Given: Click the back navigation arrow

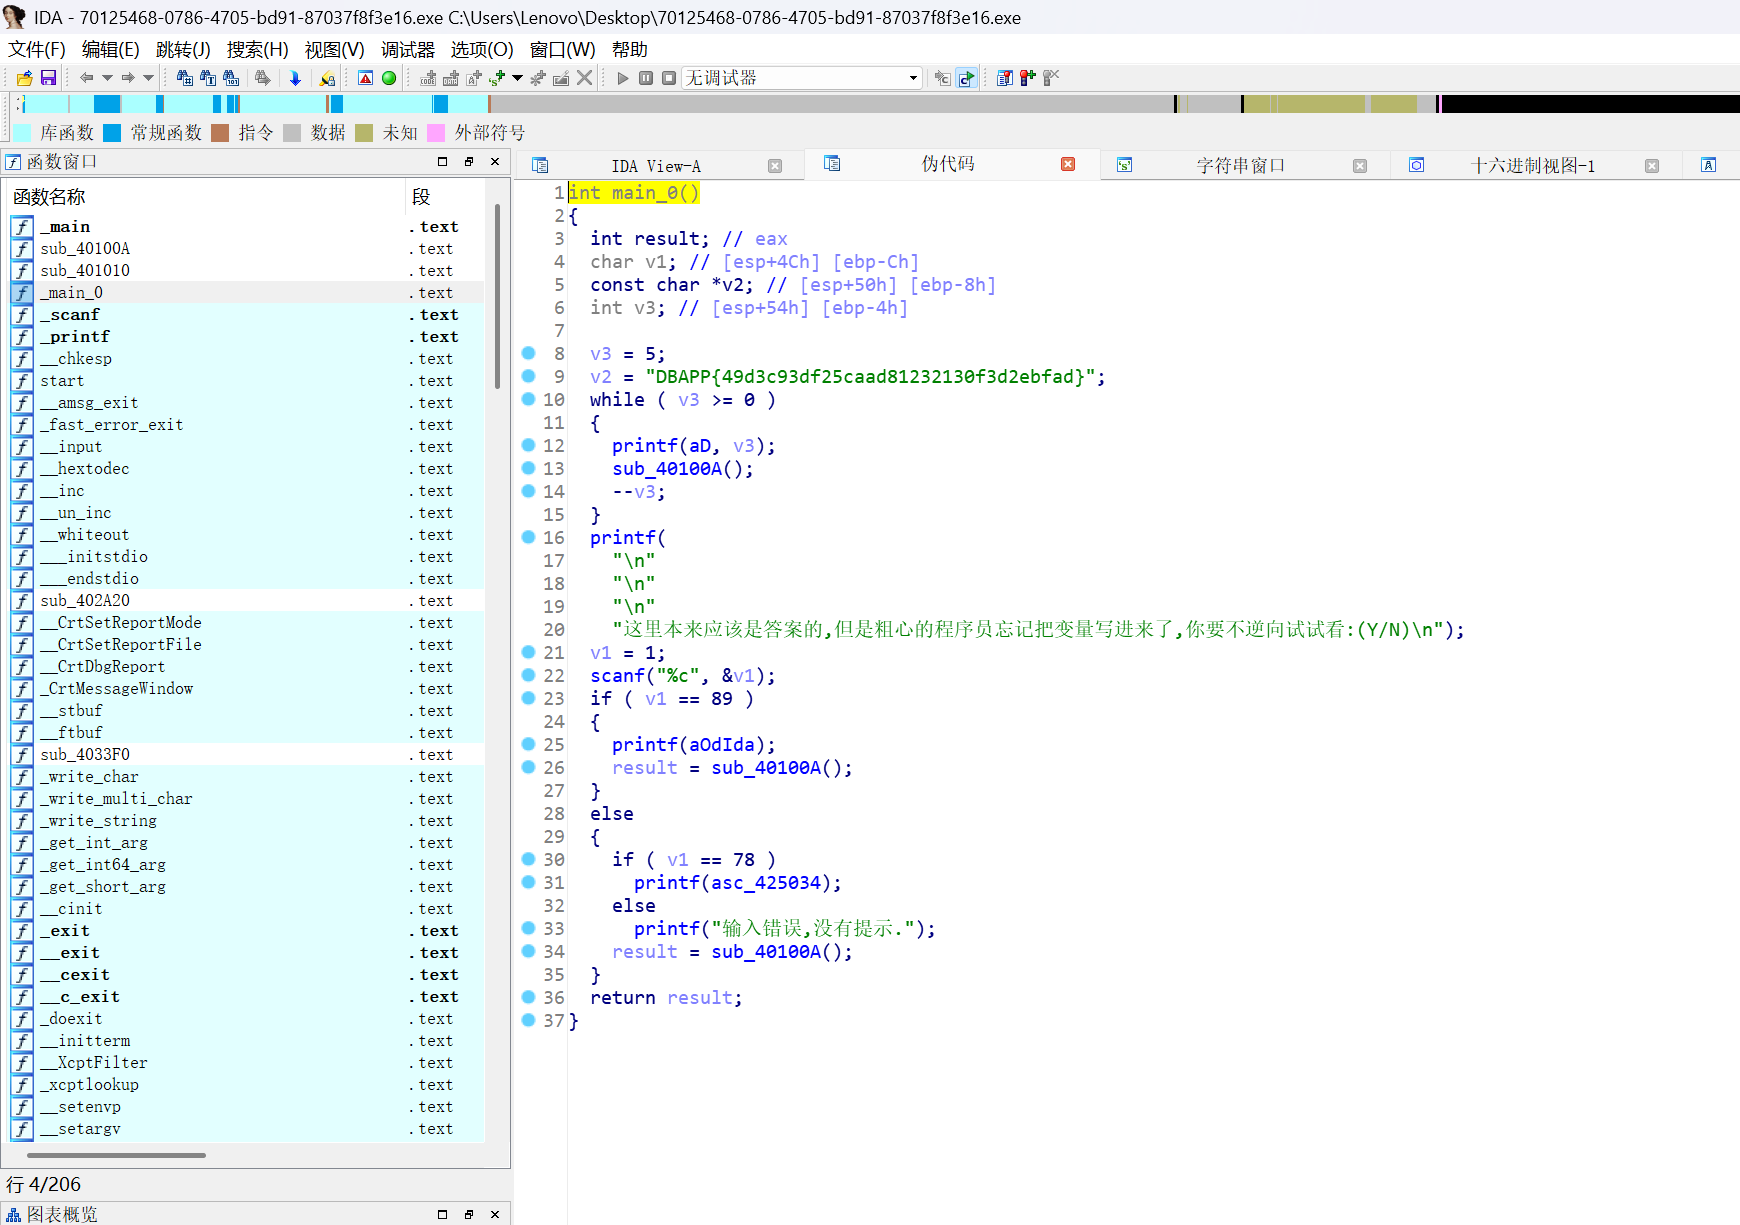Looking at the screenshot, I should click(87, 78).
